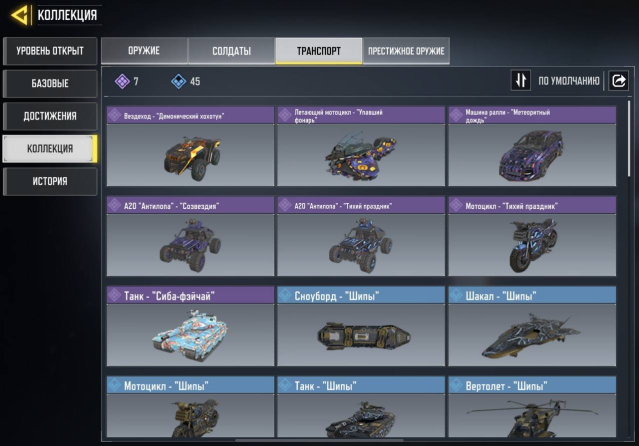Click rarity diamond on Вертолет "Шипы" card
The image size is (639, 446).
(456, 385)
